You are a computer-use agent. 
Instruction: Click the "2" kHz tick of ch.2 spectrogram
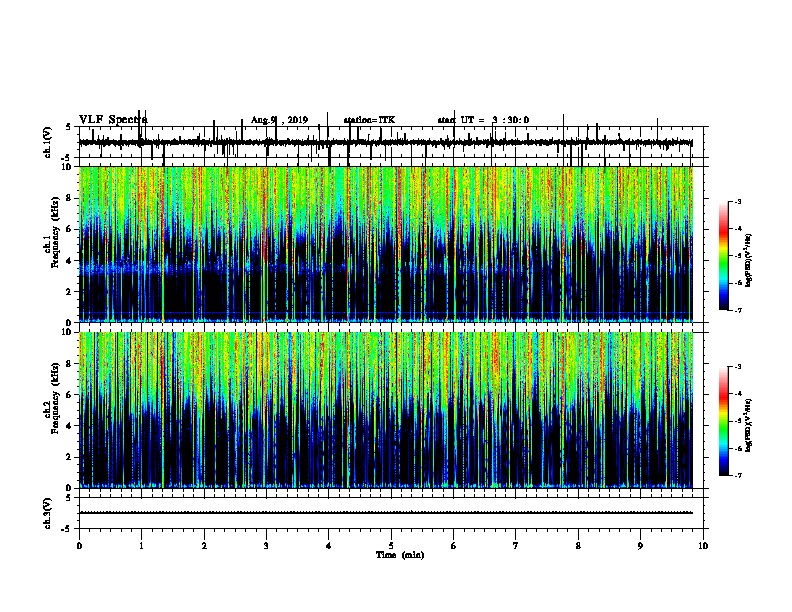point(70,457)
